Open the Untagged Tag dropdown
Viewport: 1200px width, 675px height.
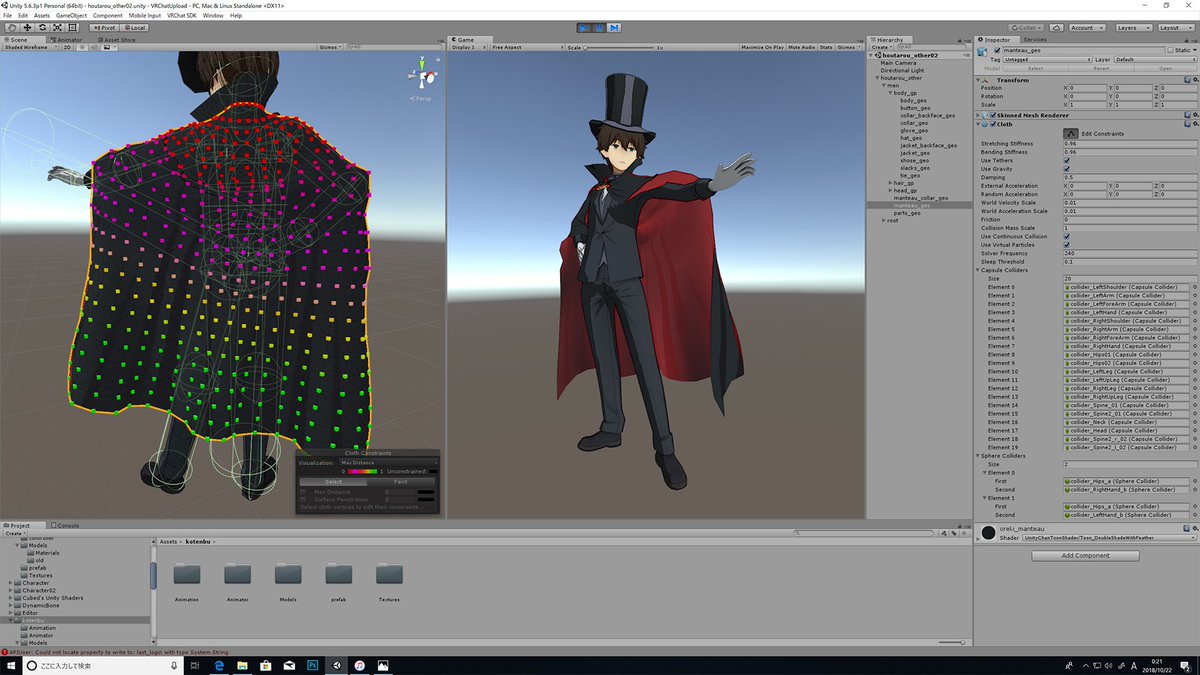[x=1047, y=60]
